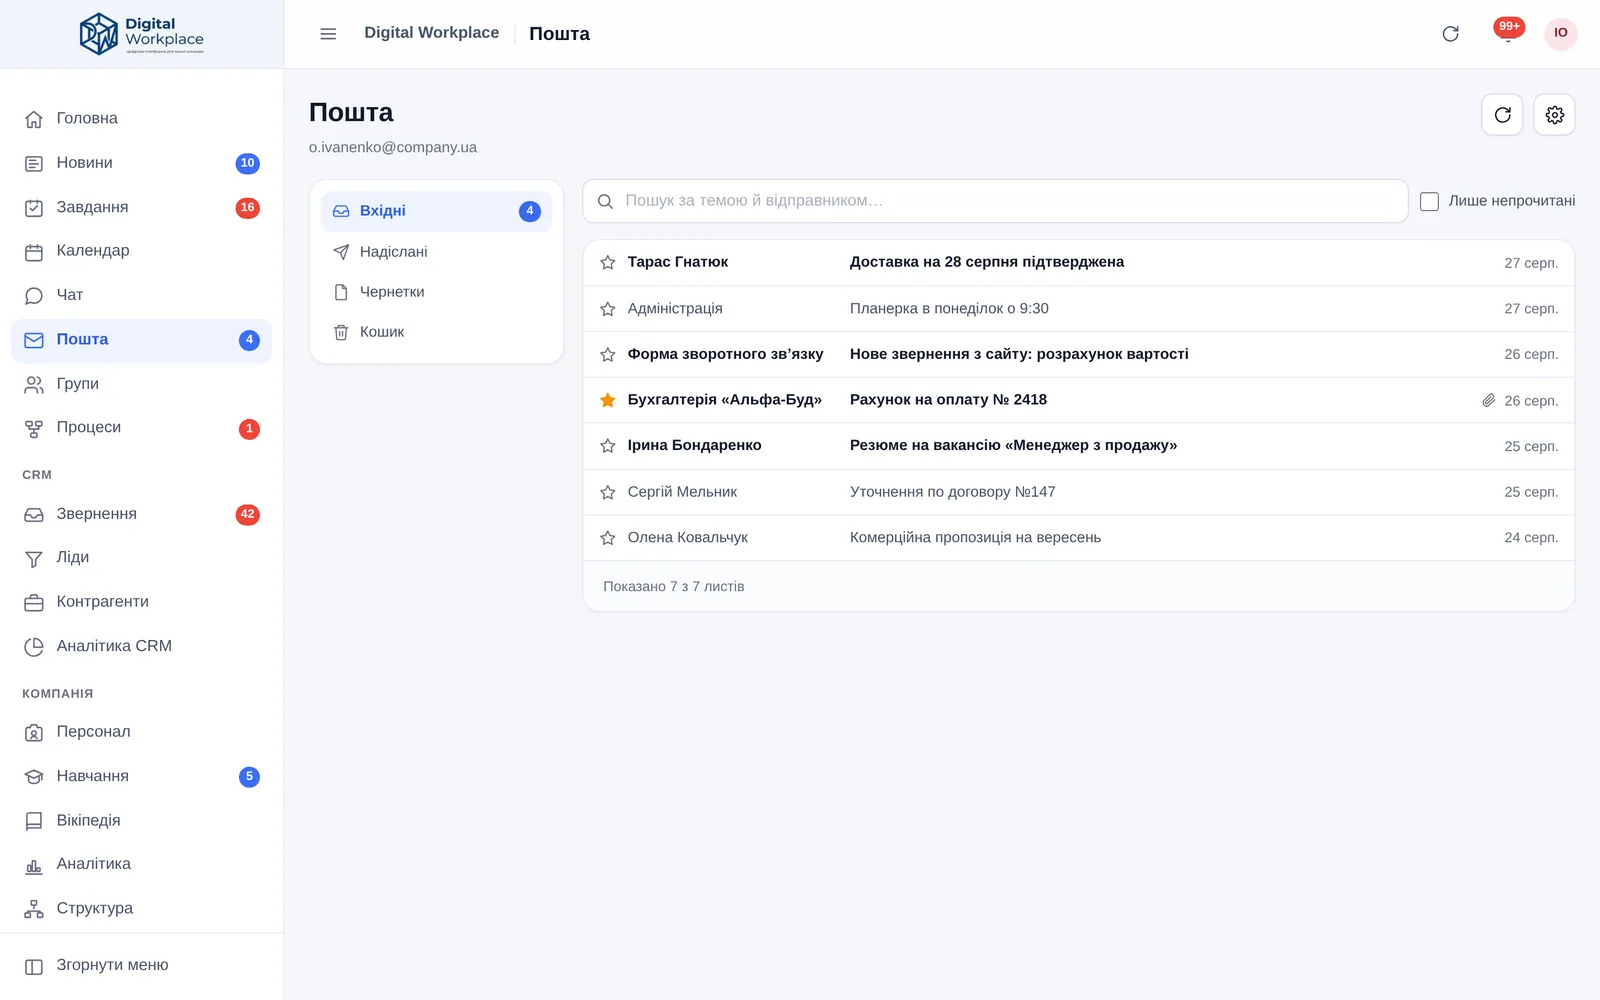Screen dimensions: 1600x1000
Task: Star the Форма зворотного зв'язку email
Action: click(607, 355)
